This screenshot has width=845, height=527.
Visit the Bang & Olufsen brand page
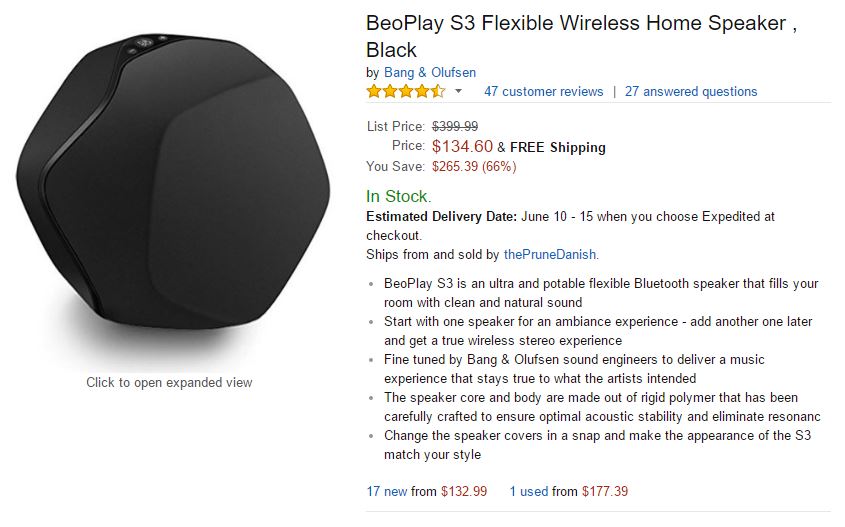coord(429,72)
